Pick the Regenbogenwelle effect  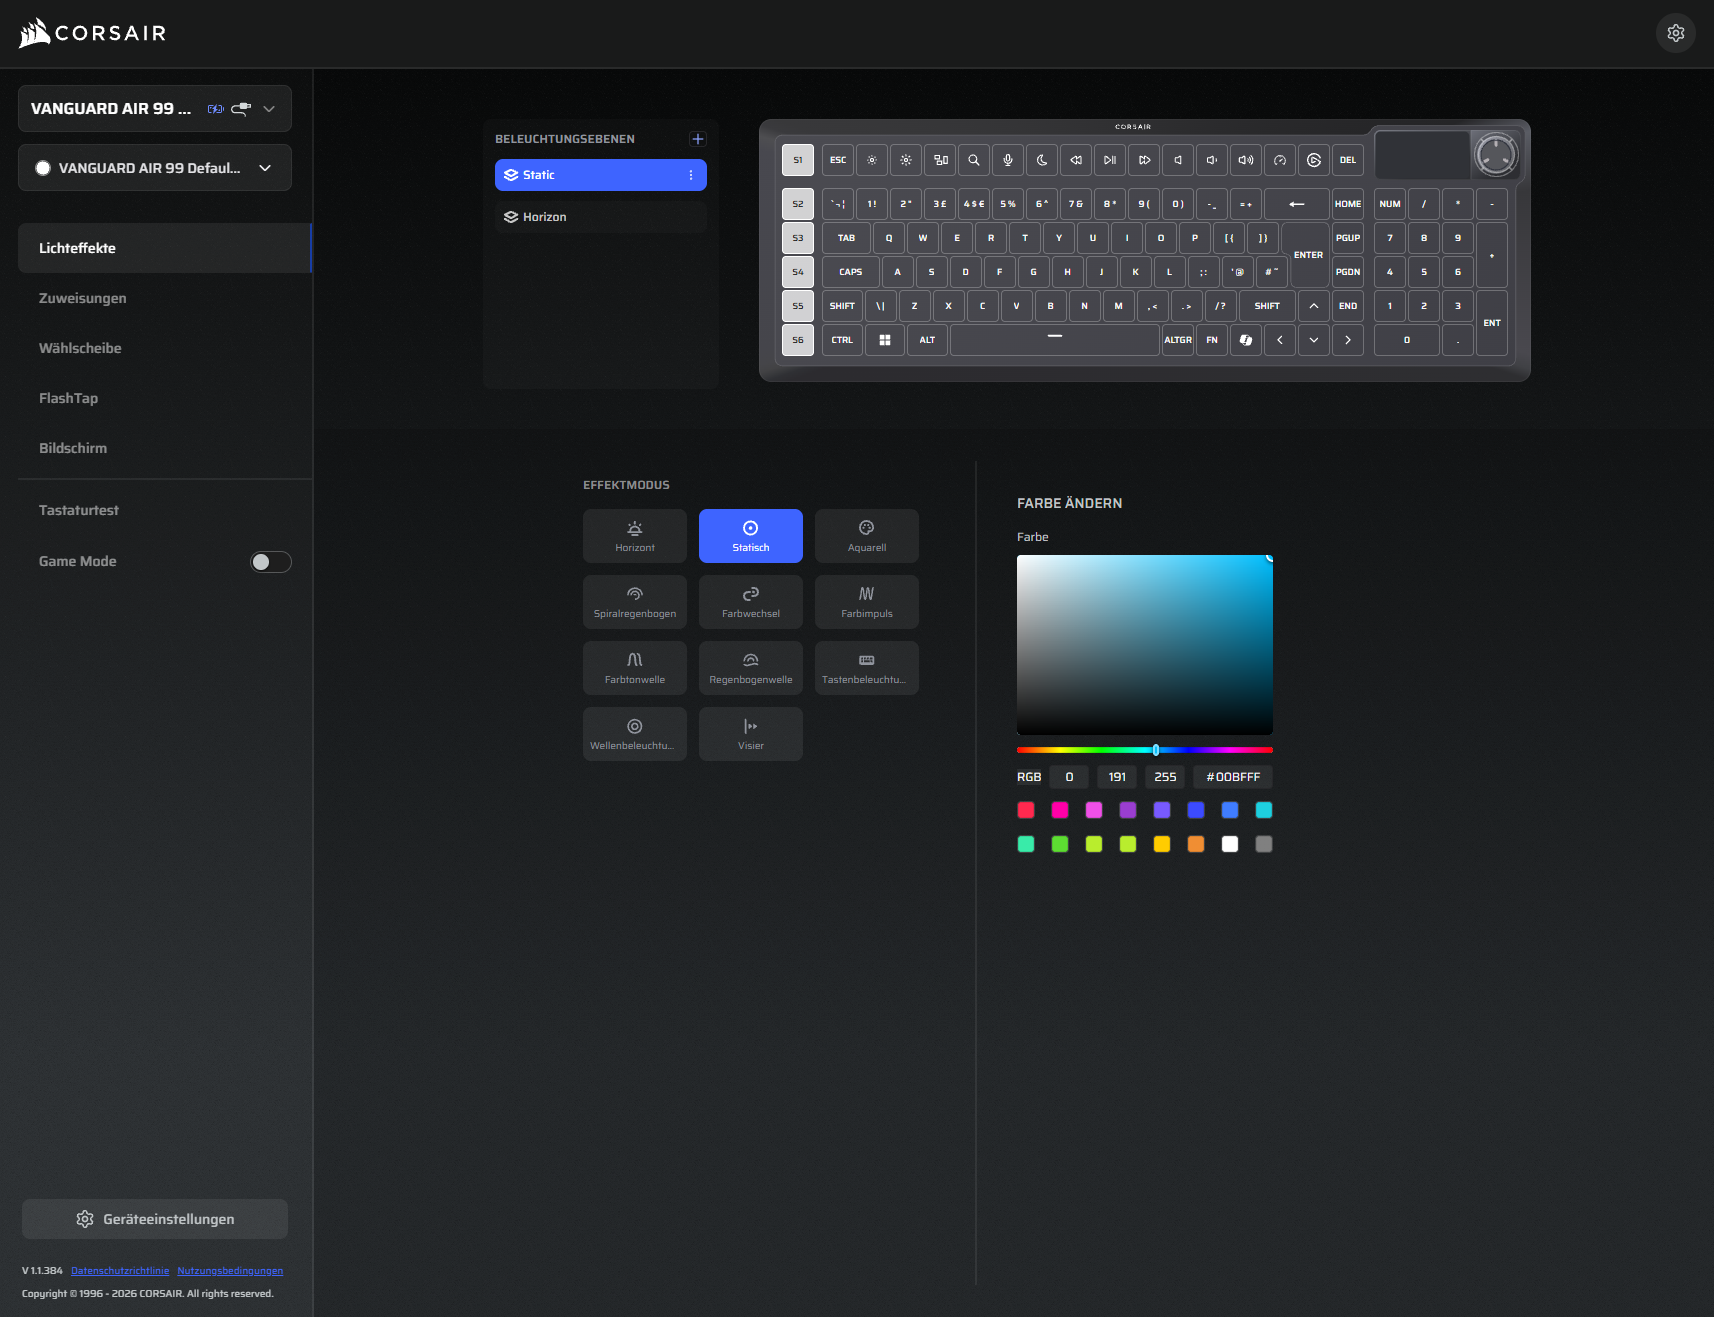(750, 668)
